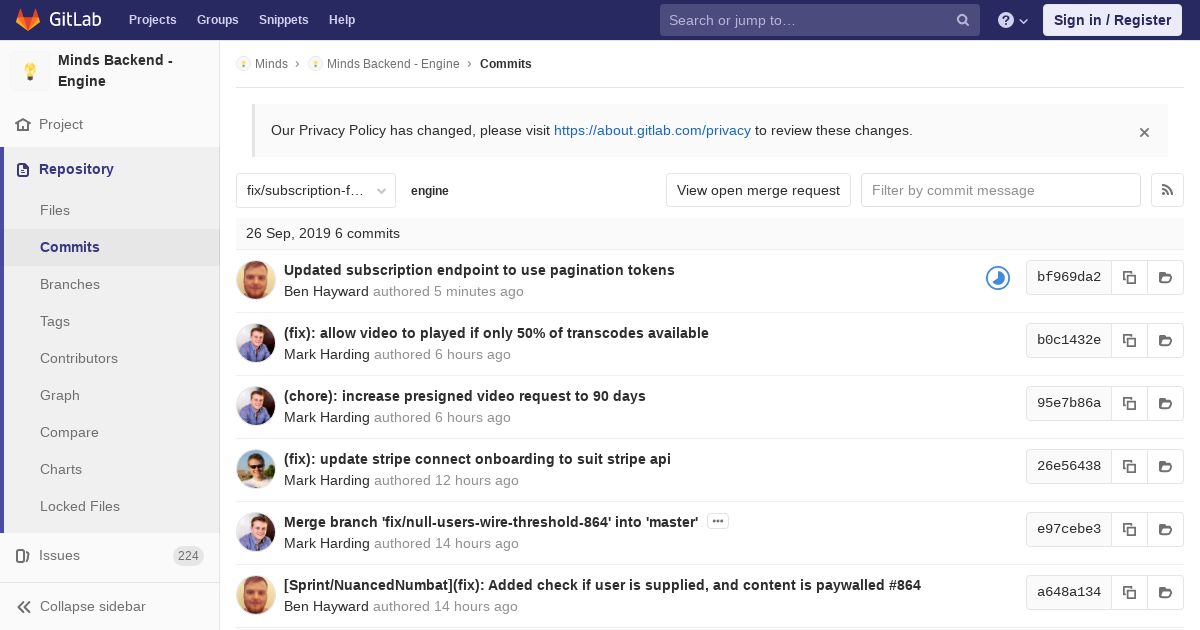Open the Projects menu
The width and height of the screenshot is (1200, 630).
click(x=152, y=20)
